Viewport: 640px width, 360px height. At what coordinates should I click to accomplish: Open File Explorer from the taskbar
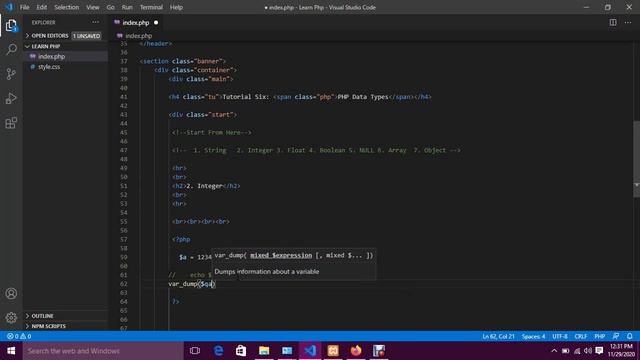[x=264, y=351]
